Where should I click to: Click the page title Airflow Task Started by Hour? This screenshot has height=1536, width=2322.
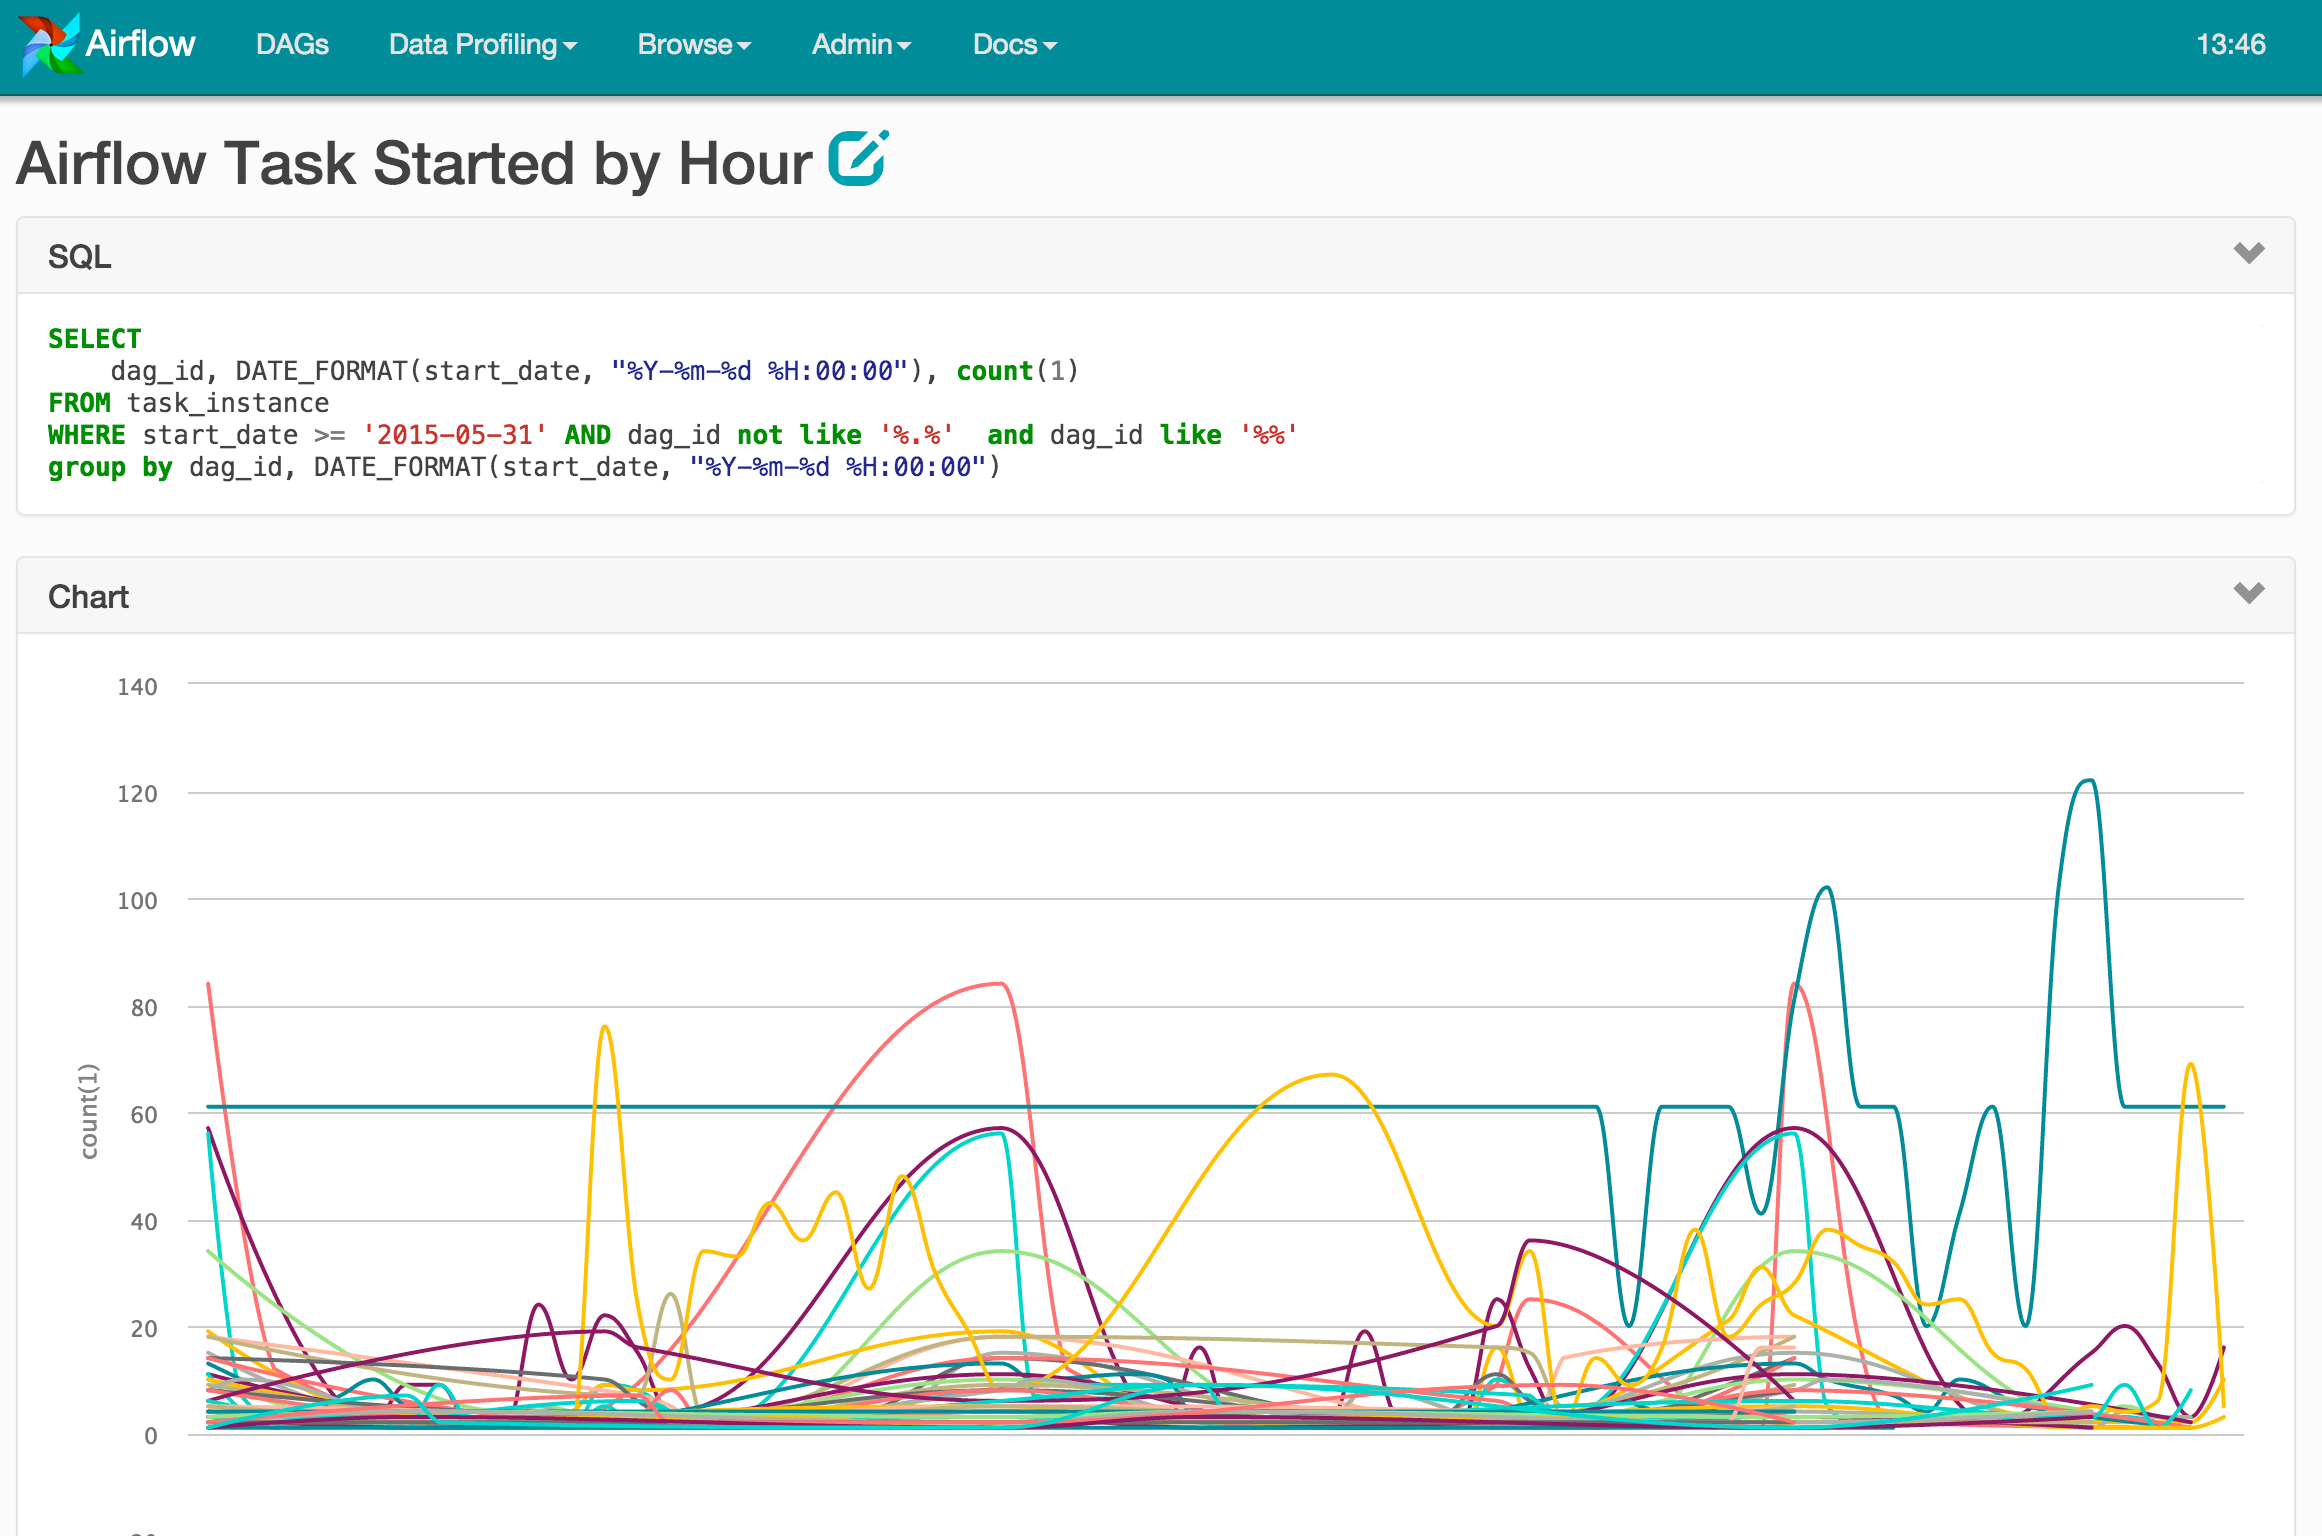[414, 163]
